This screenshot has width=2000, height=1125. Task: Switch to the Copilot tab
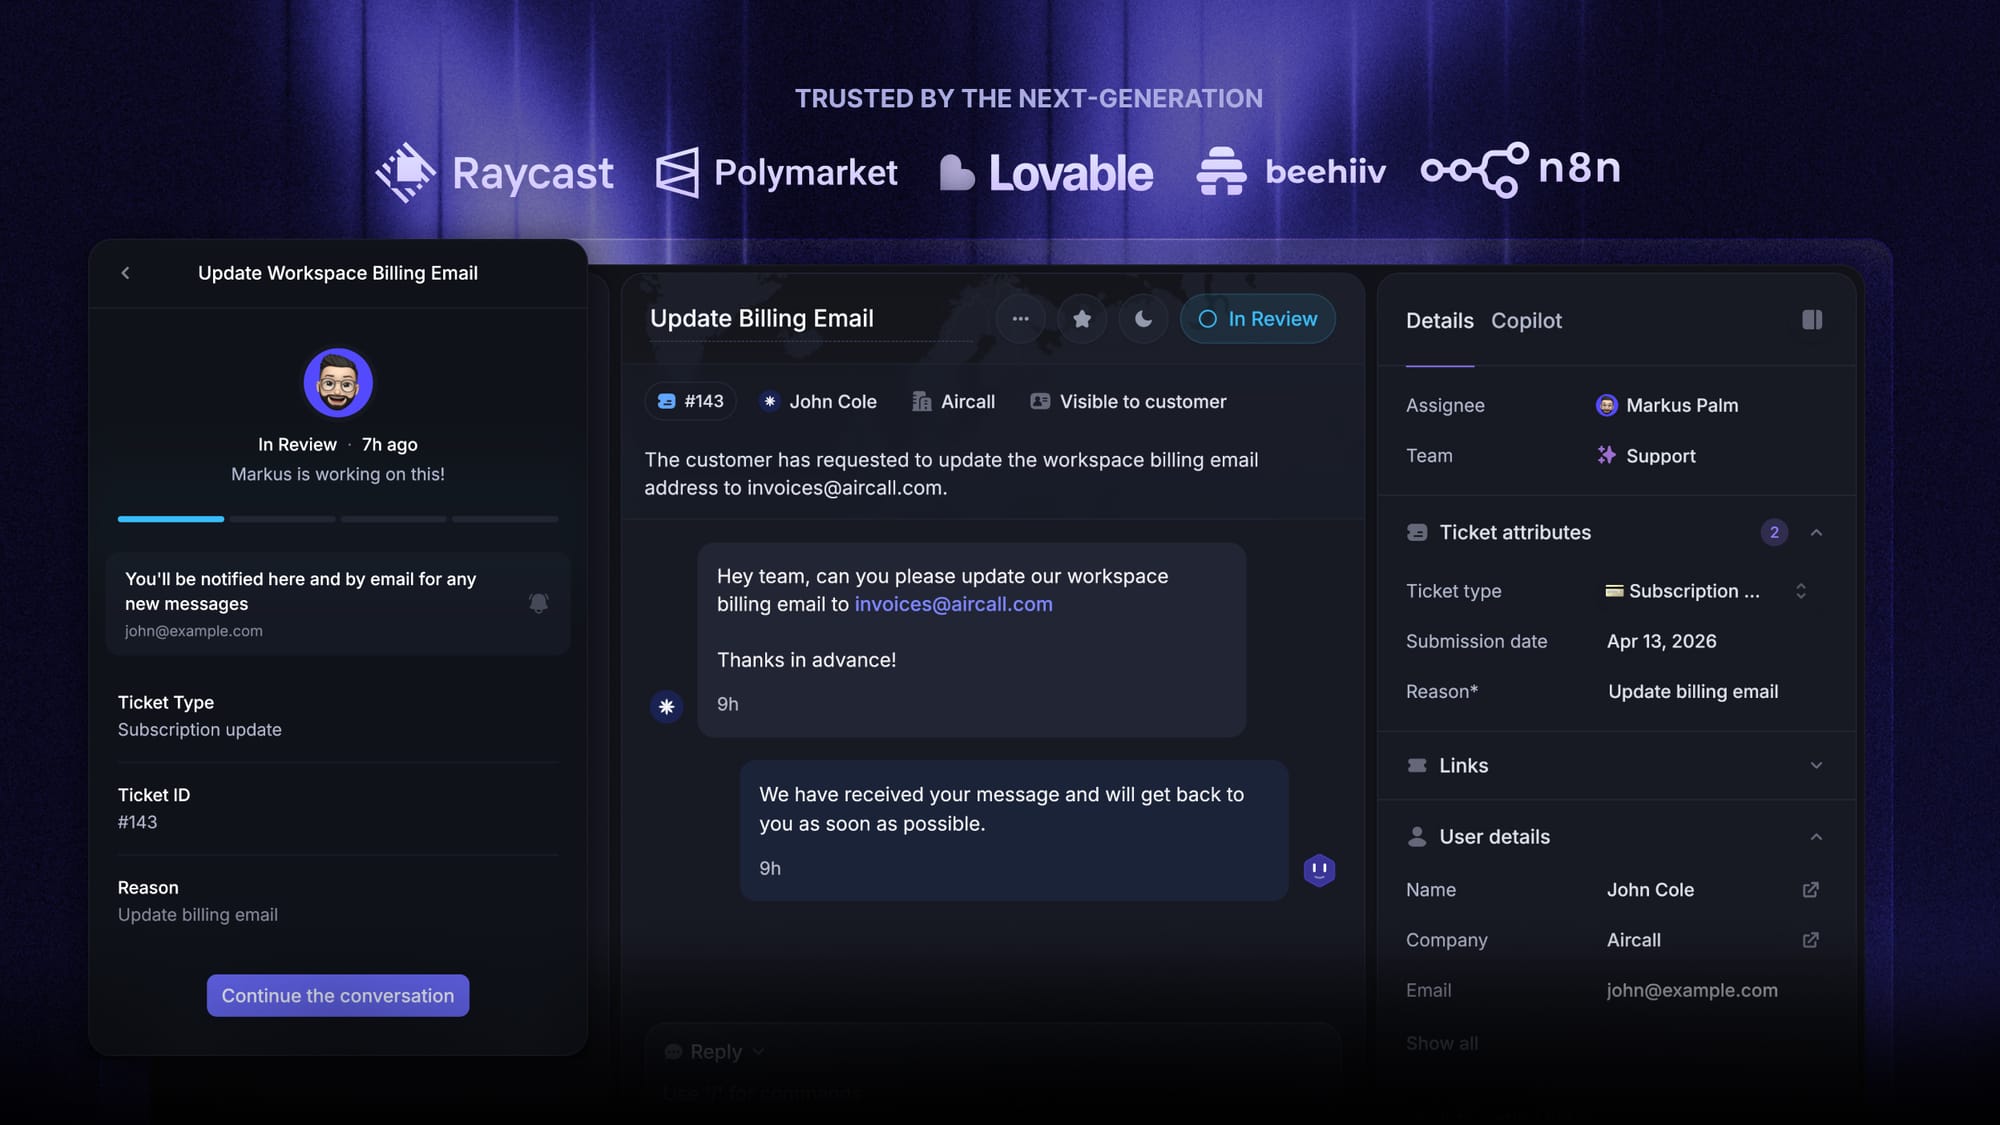pos(1526,320)
